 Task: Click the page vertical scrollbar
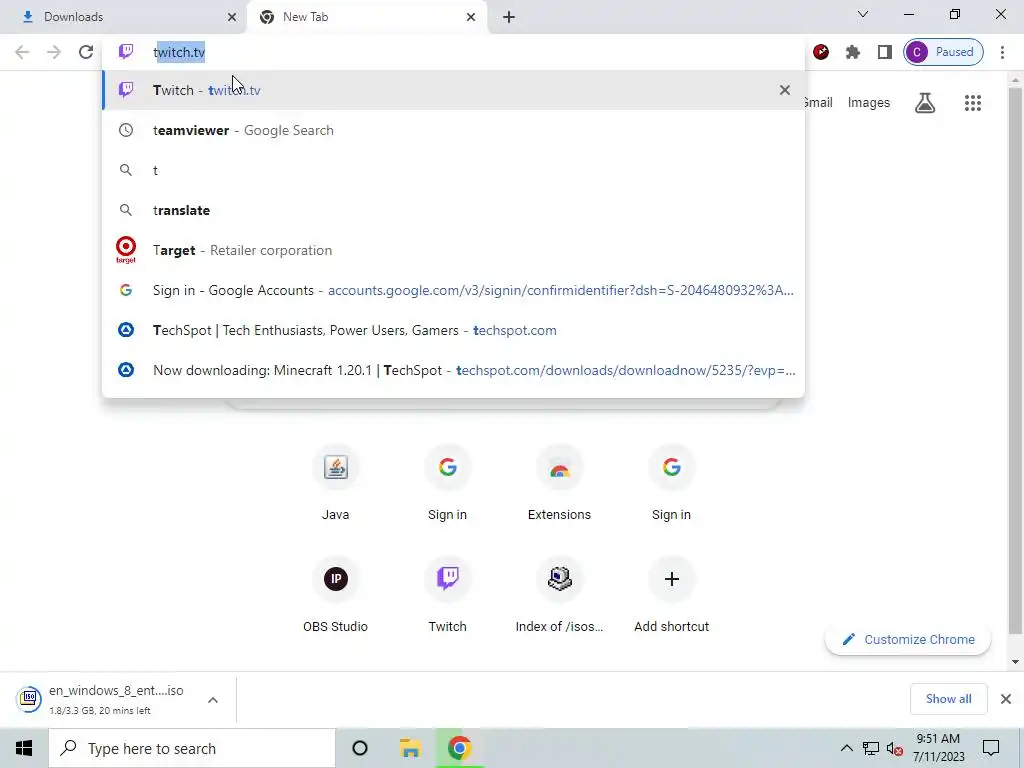click(x=1015, y=359)
